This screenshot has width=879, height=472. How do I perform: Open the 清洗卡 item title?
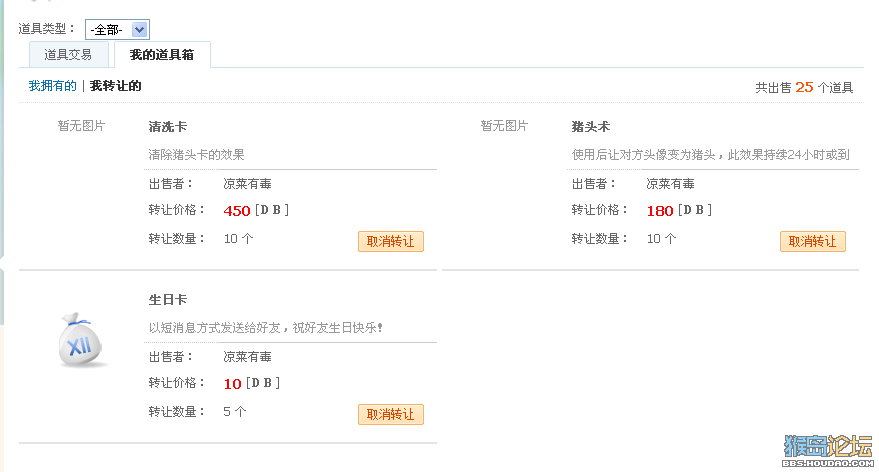[168, 127]
